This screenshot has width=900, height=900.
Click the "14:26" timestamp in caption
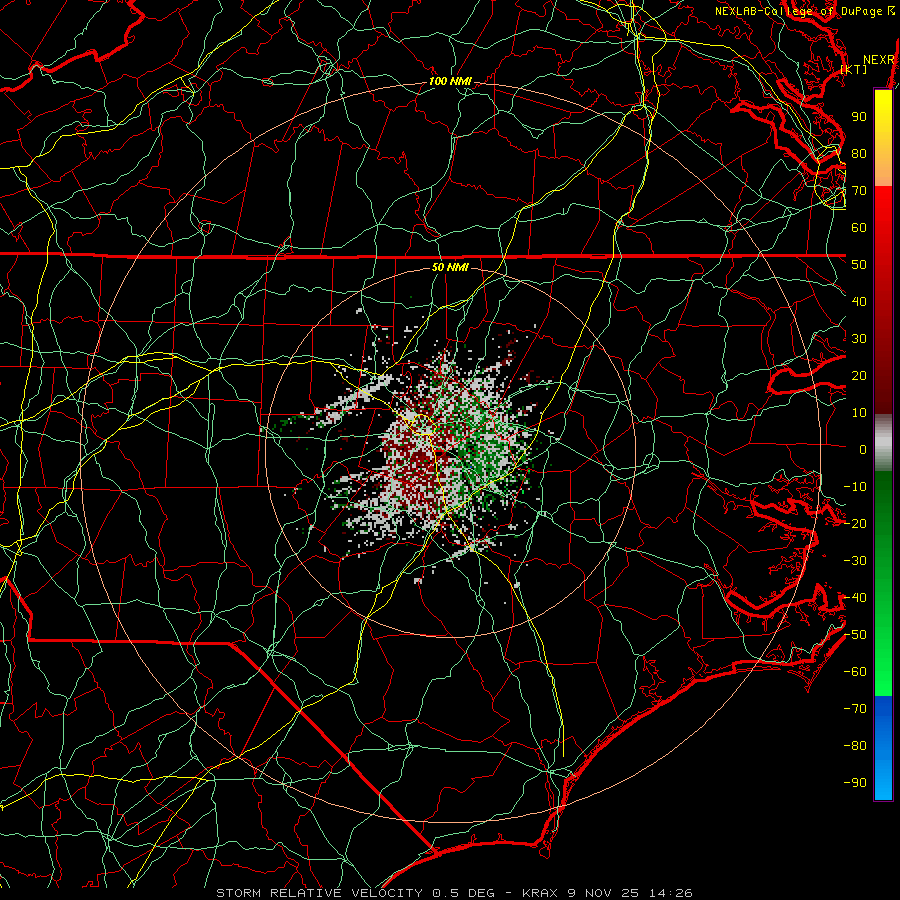tap(671, 893)
